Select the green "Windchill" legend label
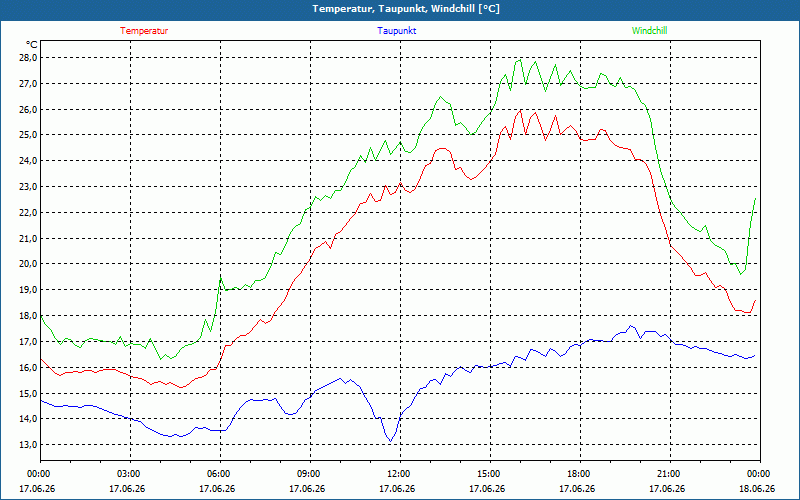This screenshot has width=800, height=500. point(649,31)
